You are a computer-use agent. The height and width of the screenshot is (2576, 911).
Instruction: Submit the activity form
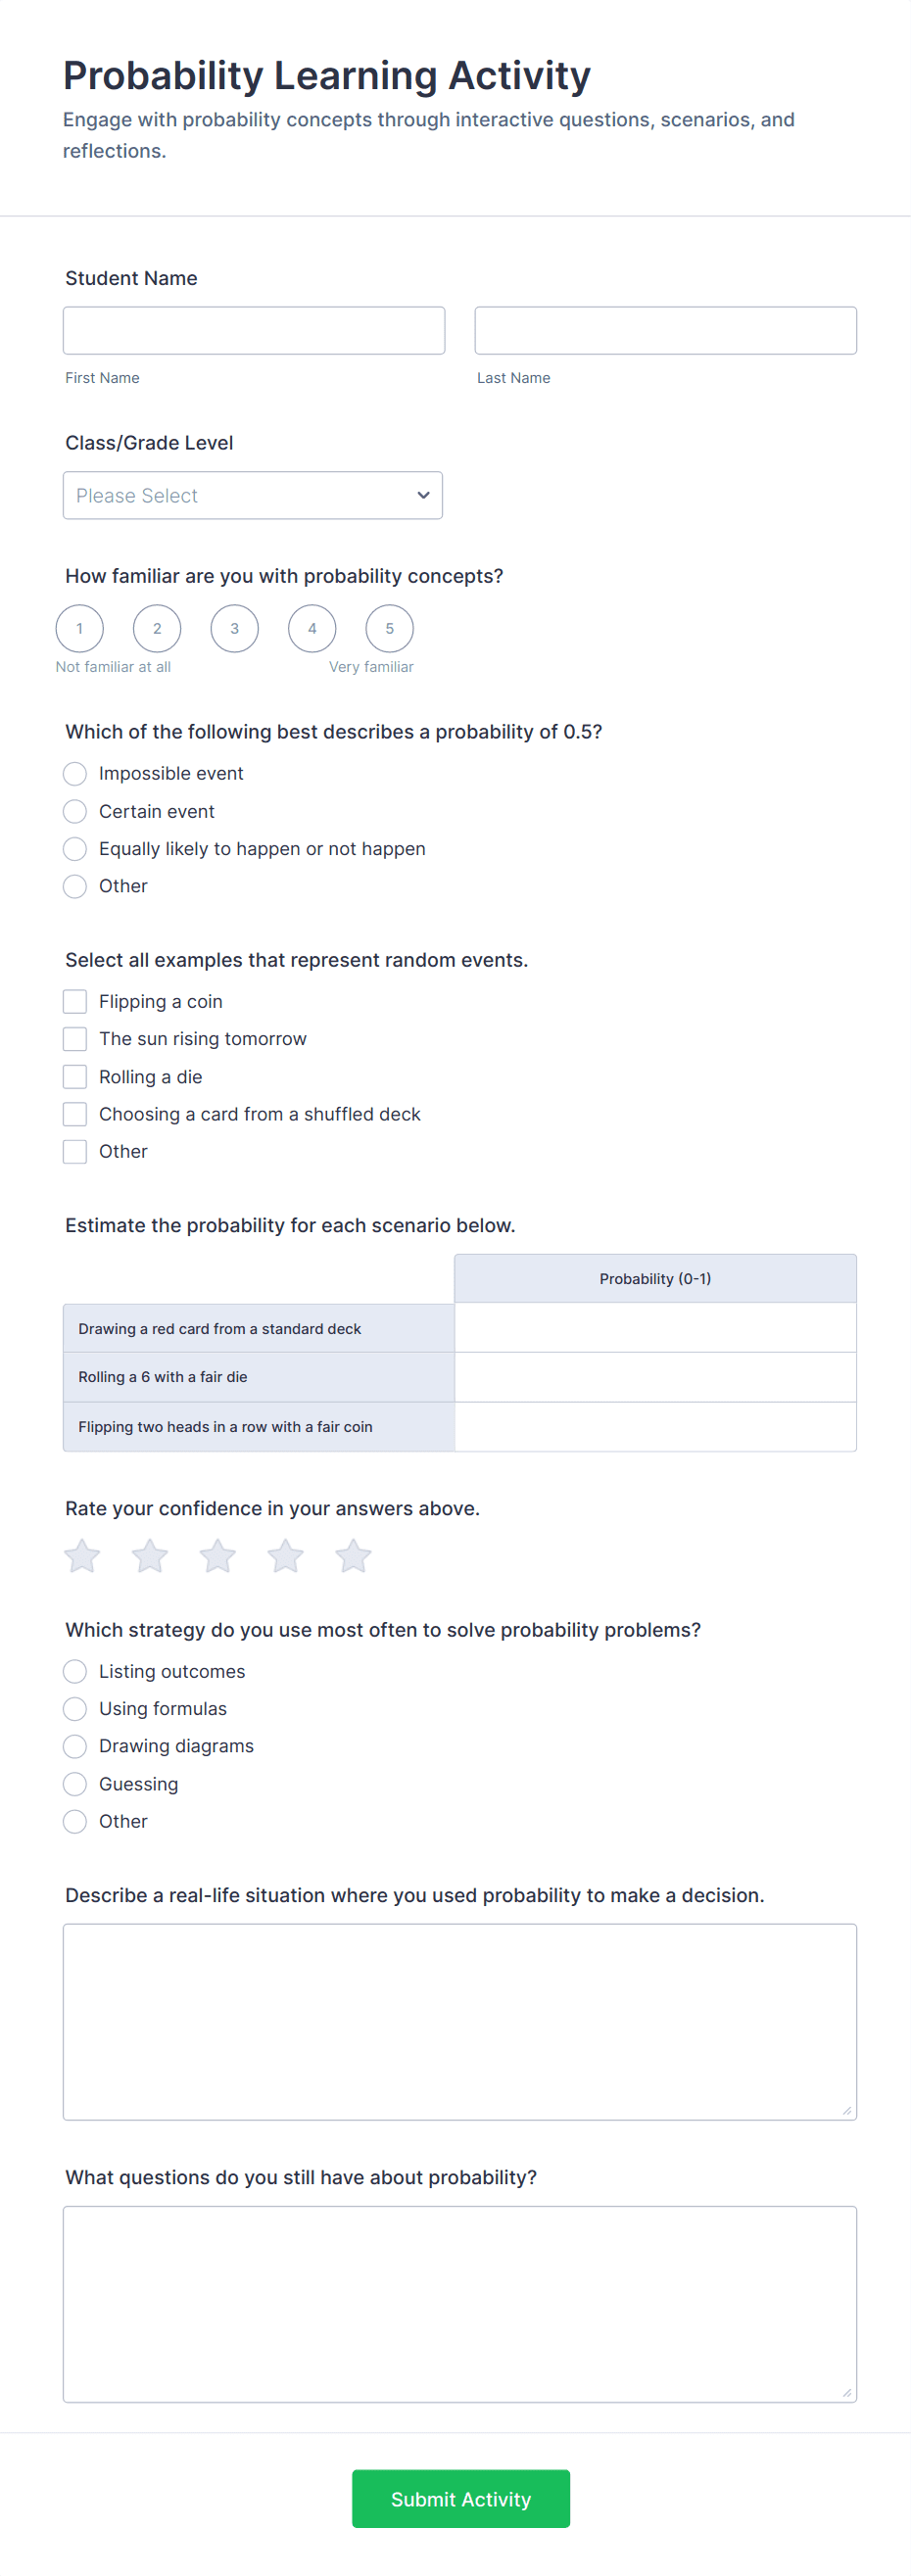point(461,2499)
